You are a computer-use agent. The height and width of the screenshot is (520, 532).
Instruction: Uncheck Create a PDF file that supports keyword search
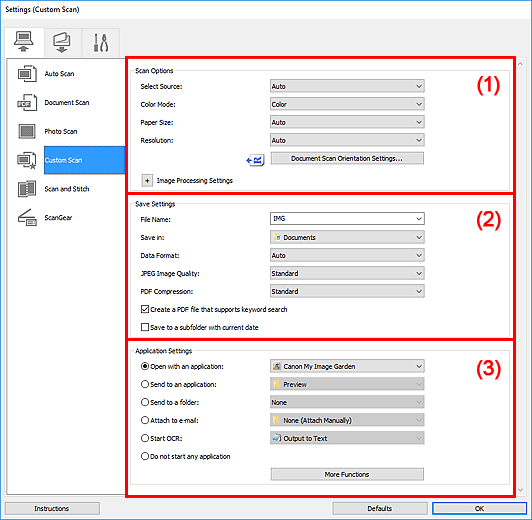coord(145,309)
